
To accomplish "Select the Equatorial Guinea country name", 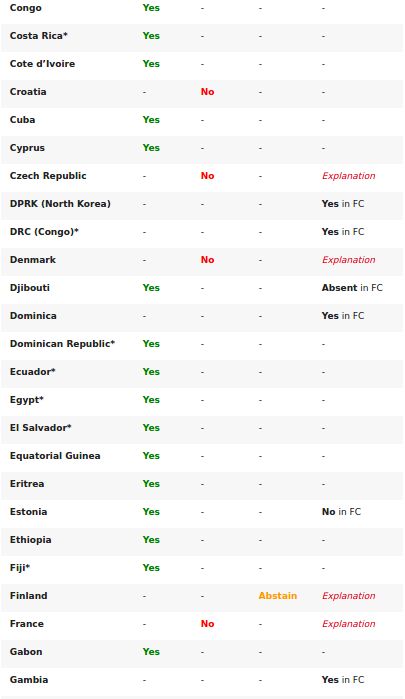I will pyautogui.click(x=55, y=456).
